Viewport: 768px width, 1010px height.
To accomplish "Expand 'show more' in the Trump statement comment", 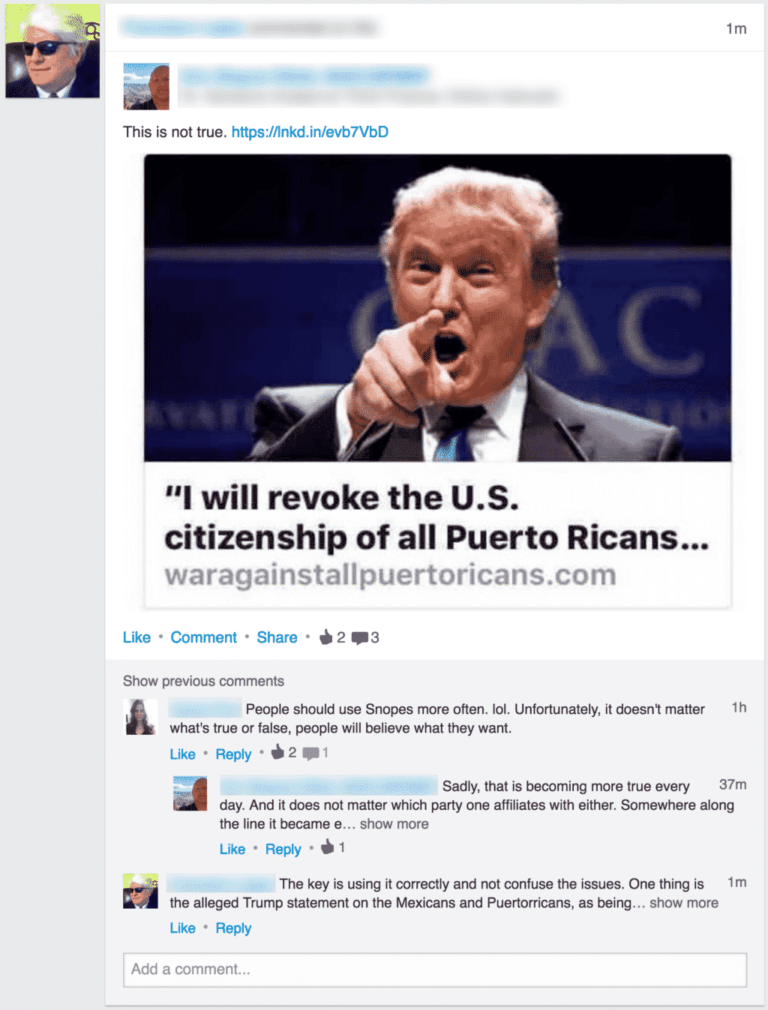I will pyautogui.click(x=684, y=902).
